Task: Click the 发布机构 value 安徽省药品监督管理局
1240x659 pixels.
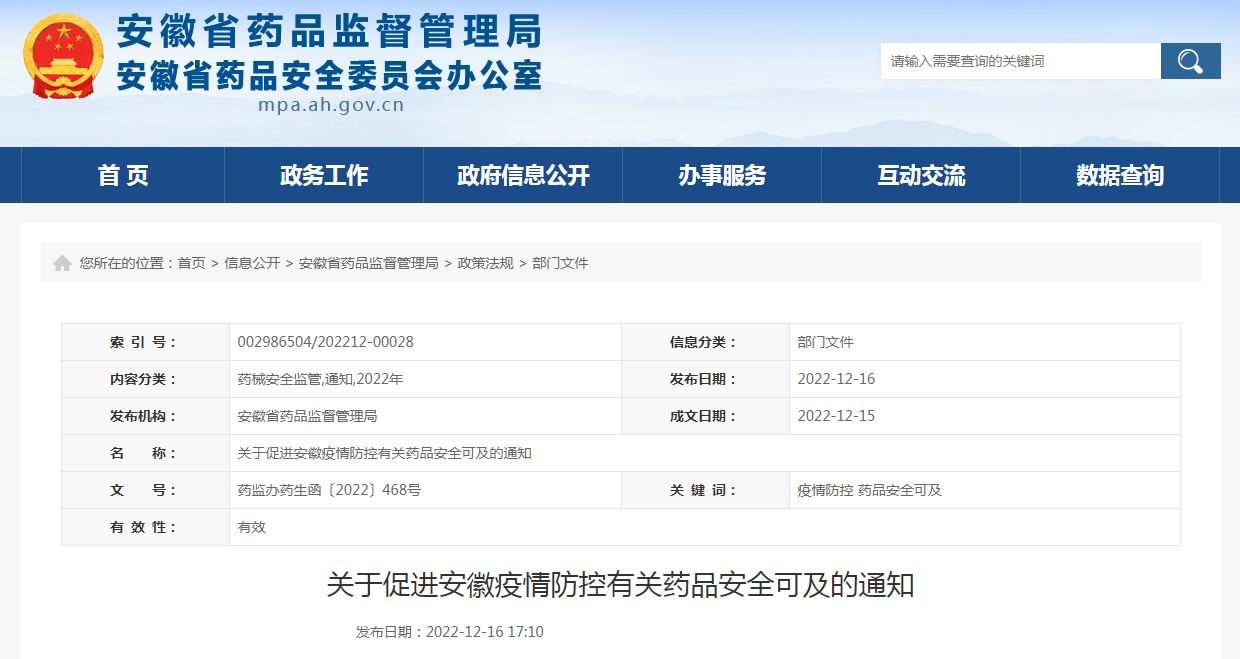Action: (x=307, y=416)
